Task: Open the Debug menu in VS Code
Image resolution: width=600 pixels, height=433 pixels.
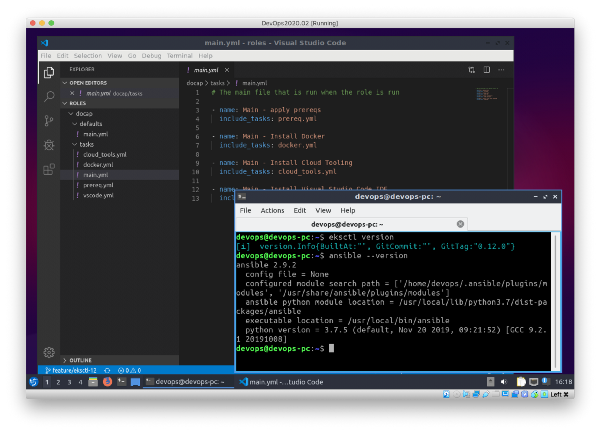Action: click(152, 55)
